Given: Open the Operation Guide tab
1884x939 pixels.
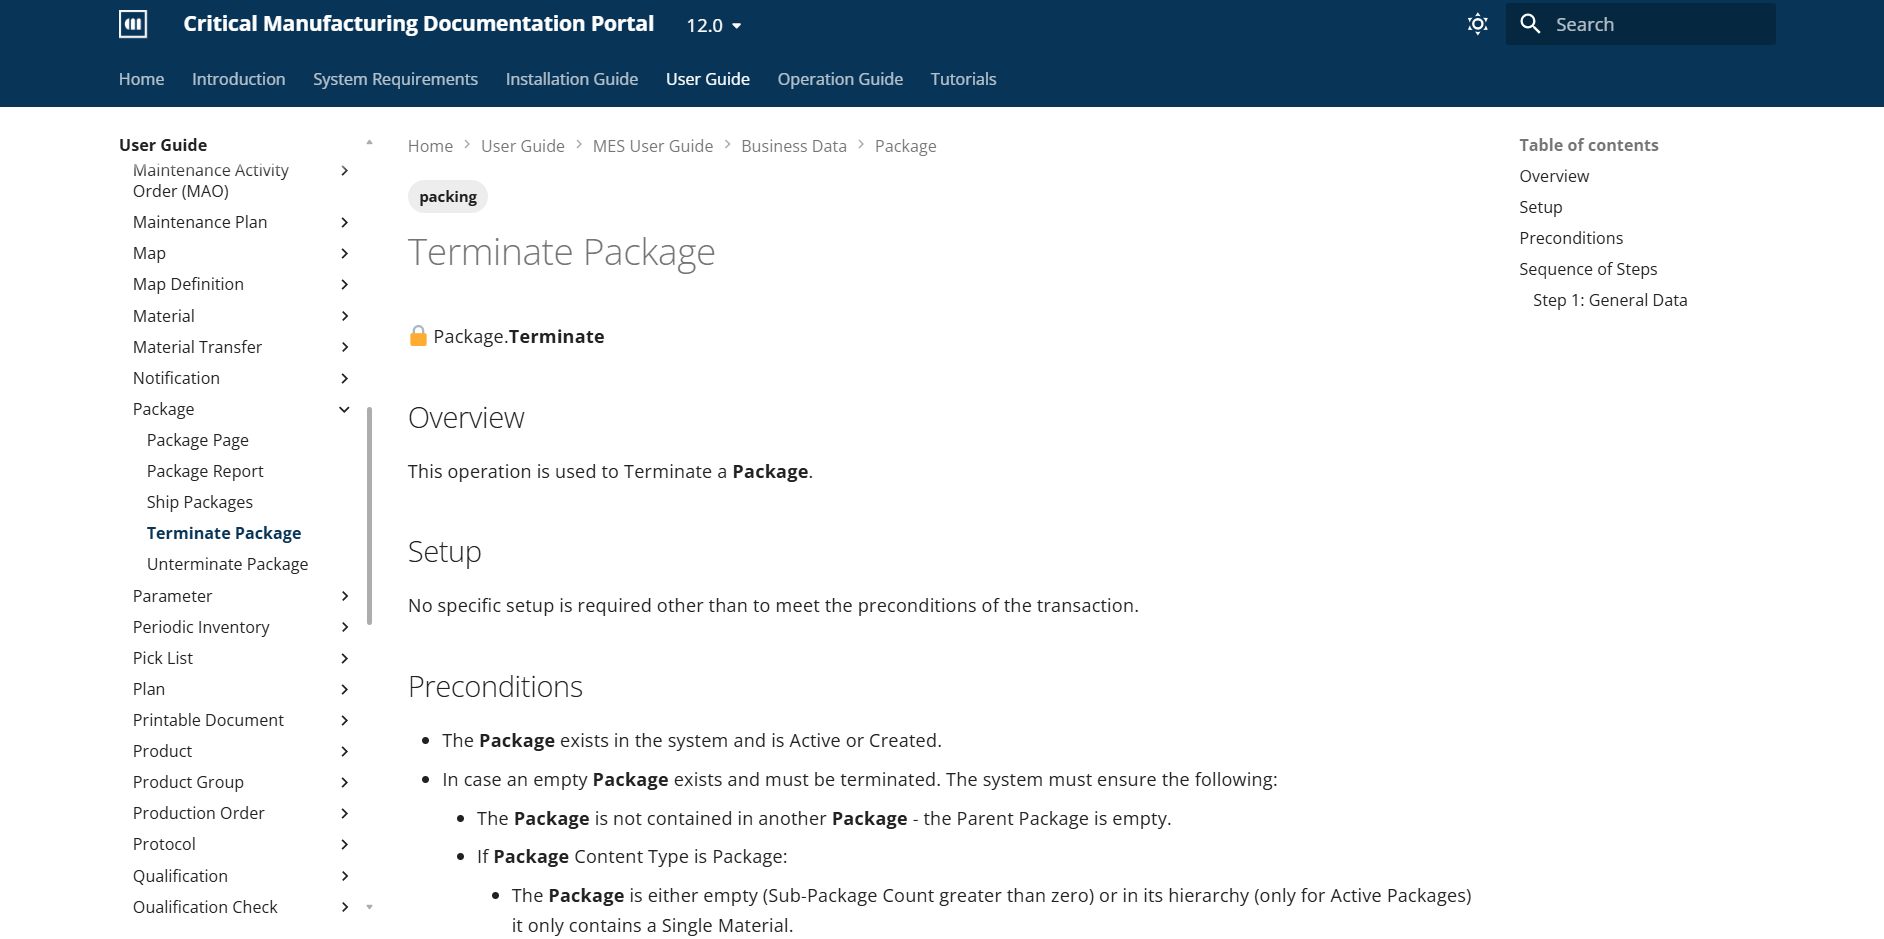Looking at the screenshot, I should (x=840, y=79).
